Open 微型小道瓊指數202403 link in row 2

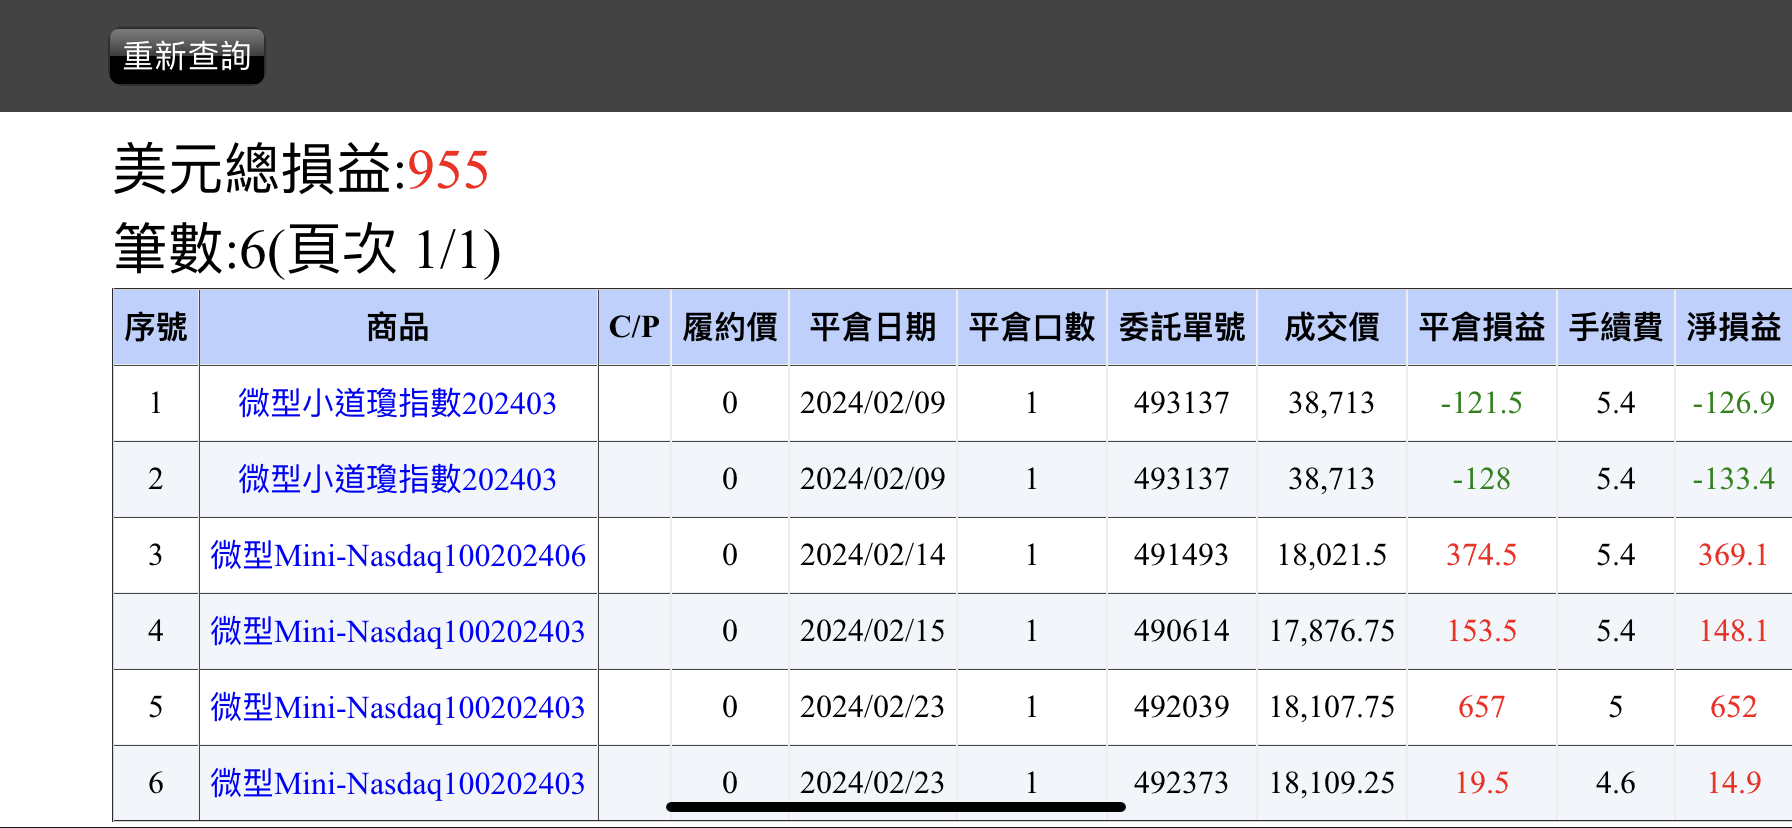pos(397,479)
